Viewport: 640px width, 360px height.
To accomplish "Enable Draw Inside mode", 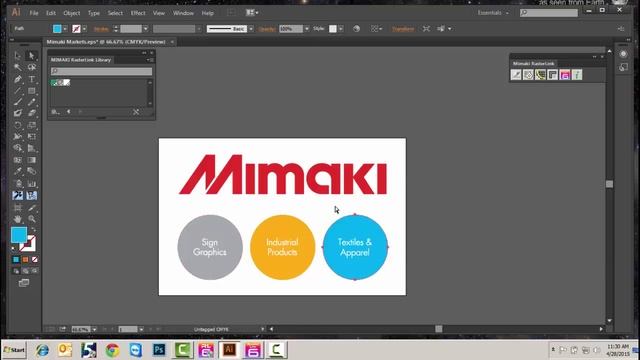I will click(x=35, y=271).
